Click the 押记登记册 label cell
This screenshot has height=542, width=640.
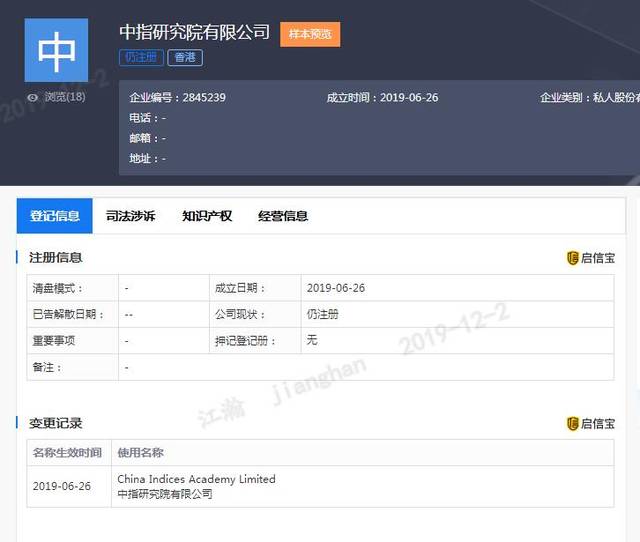tap(256, 340)
